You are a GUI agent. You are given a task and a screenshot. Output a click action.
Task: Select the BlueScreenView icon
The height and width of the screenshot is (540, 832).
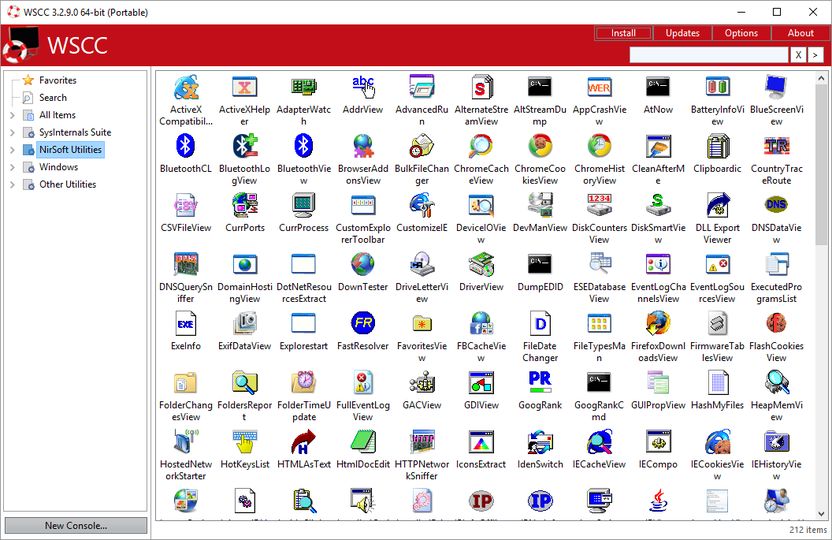pyautogui.click(x=776, y=87)
